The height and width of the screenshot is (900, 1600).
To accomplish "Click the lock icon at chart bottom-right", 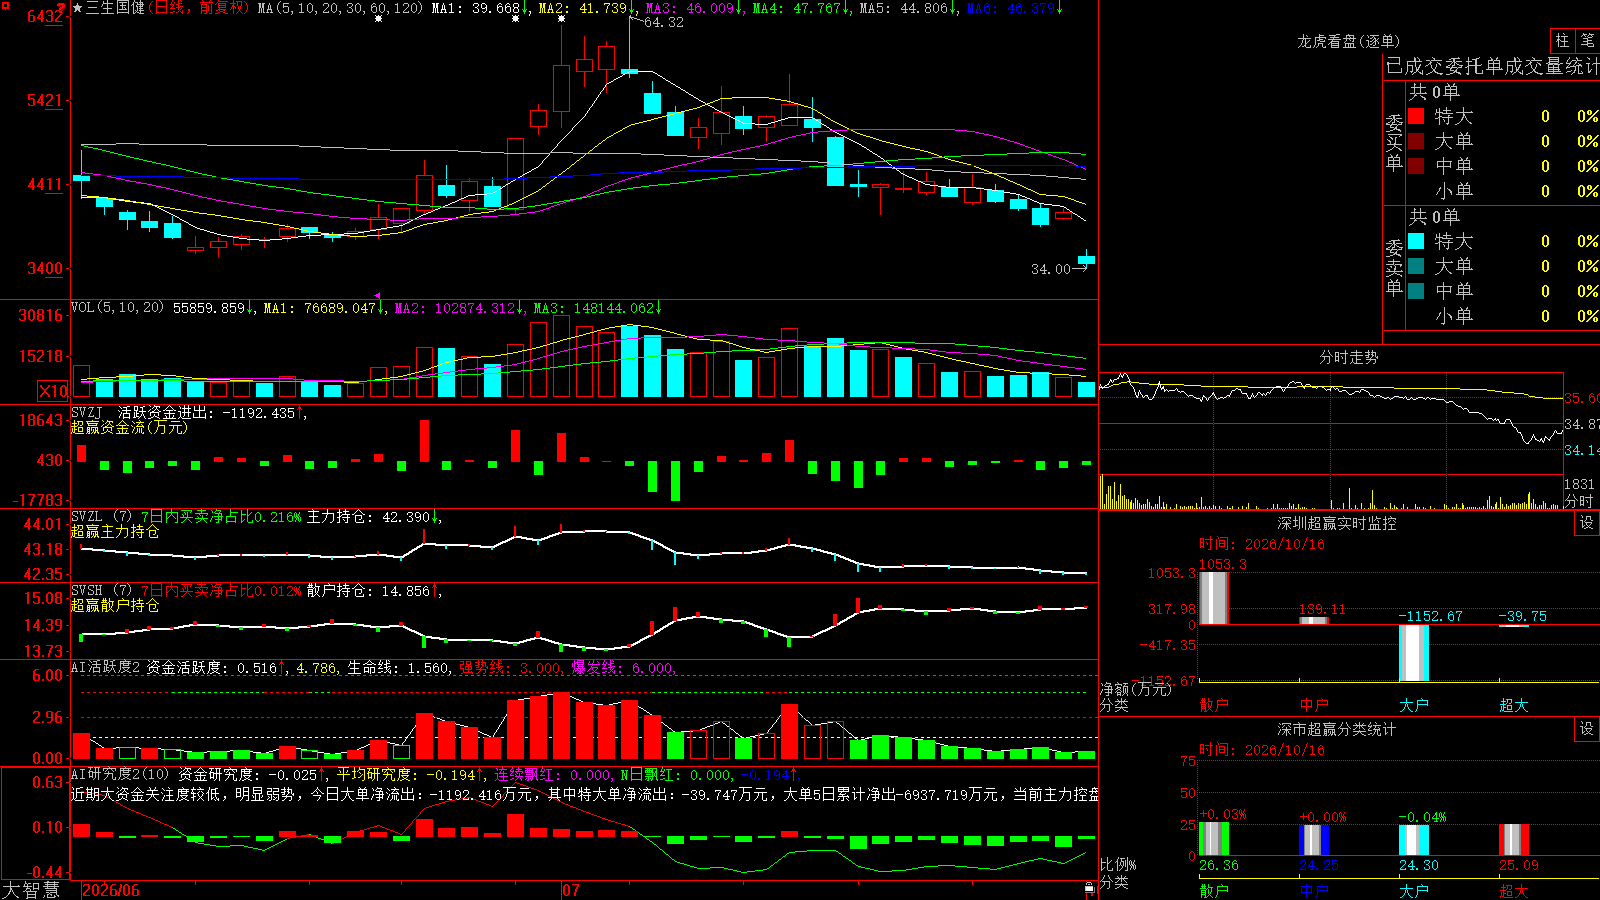I will pyautogui.click(x=1089, y=888).
